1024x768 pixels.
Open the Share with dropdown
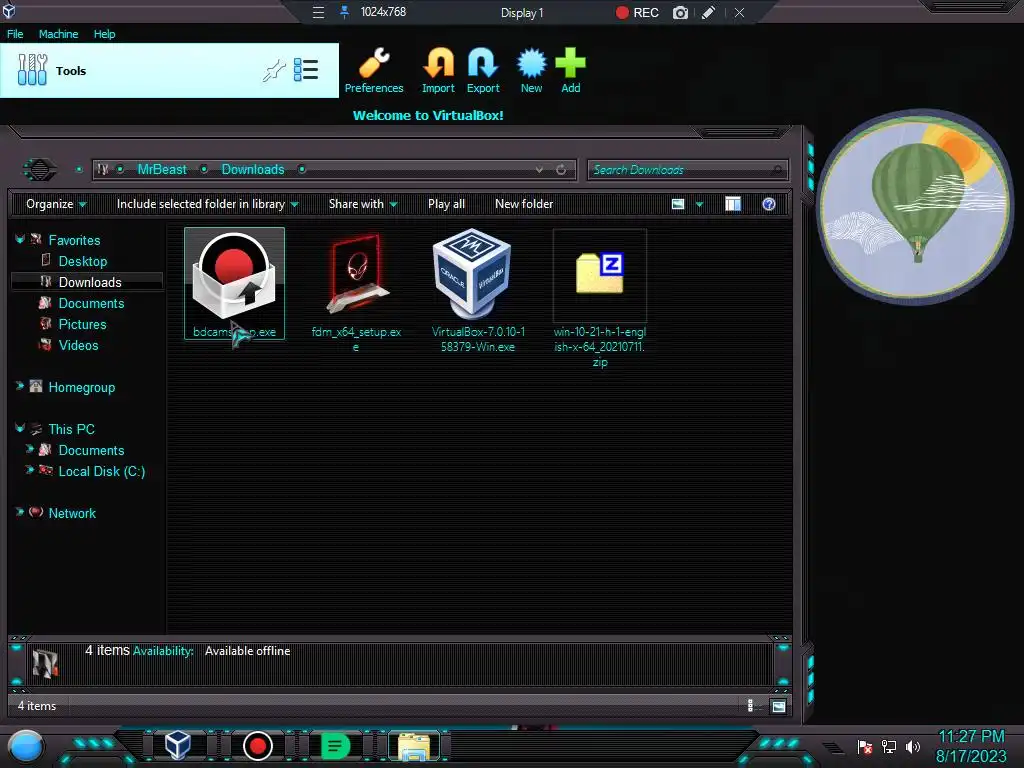[x=363, y=204]
